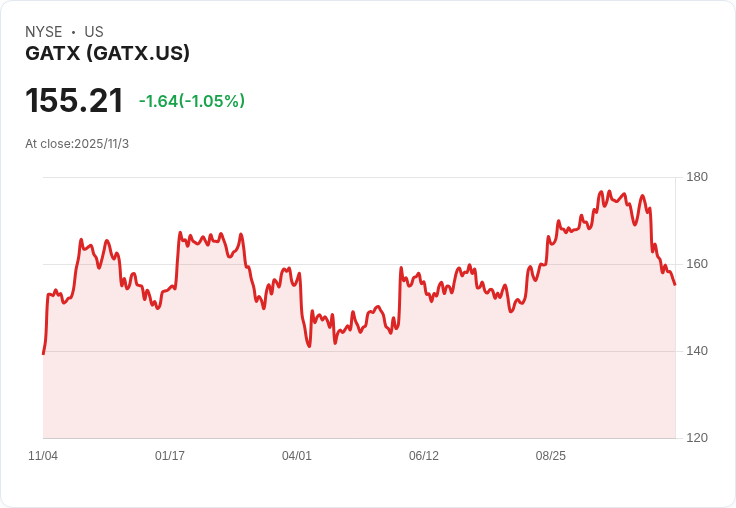Image resolution: width=736 pixels, height=508 pixels.
Task: Click the chart line's highest peak near 177
Action: pyautogui.click(x=609, y=191)
